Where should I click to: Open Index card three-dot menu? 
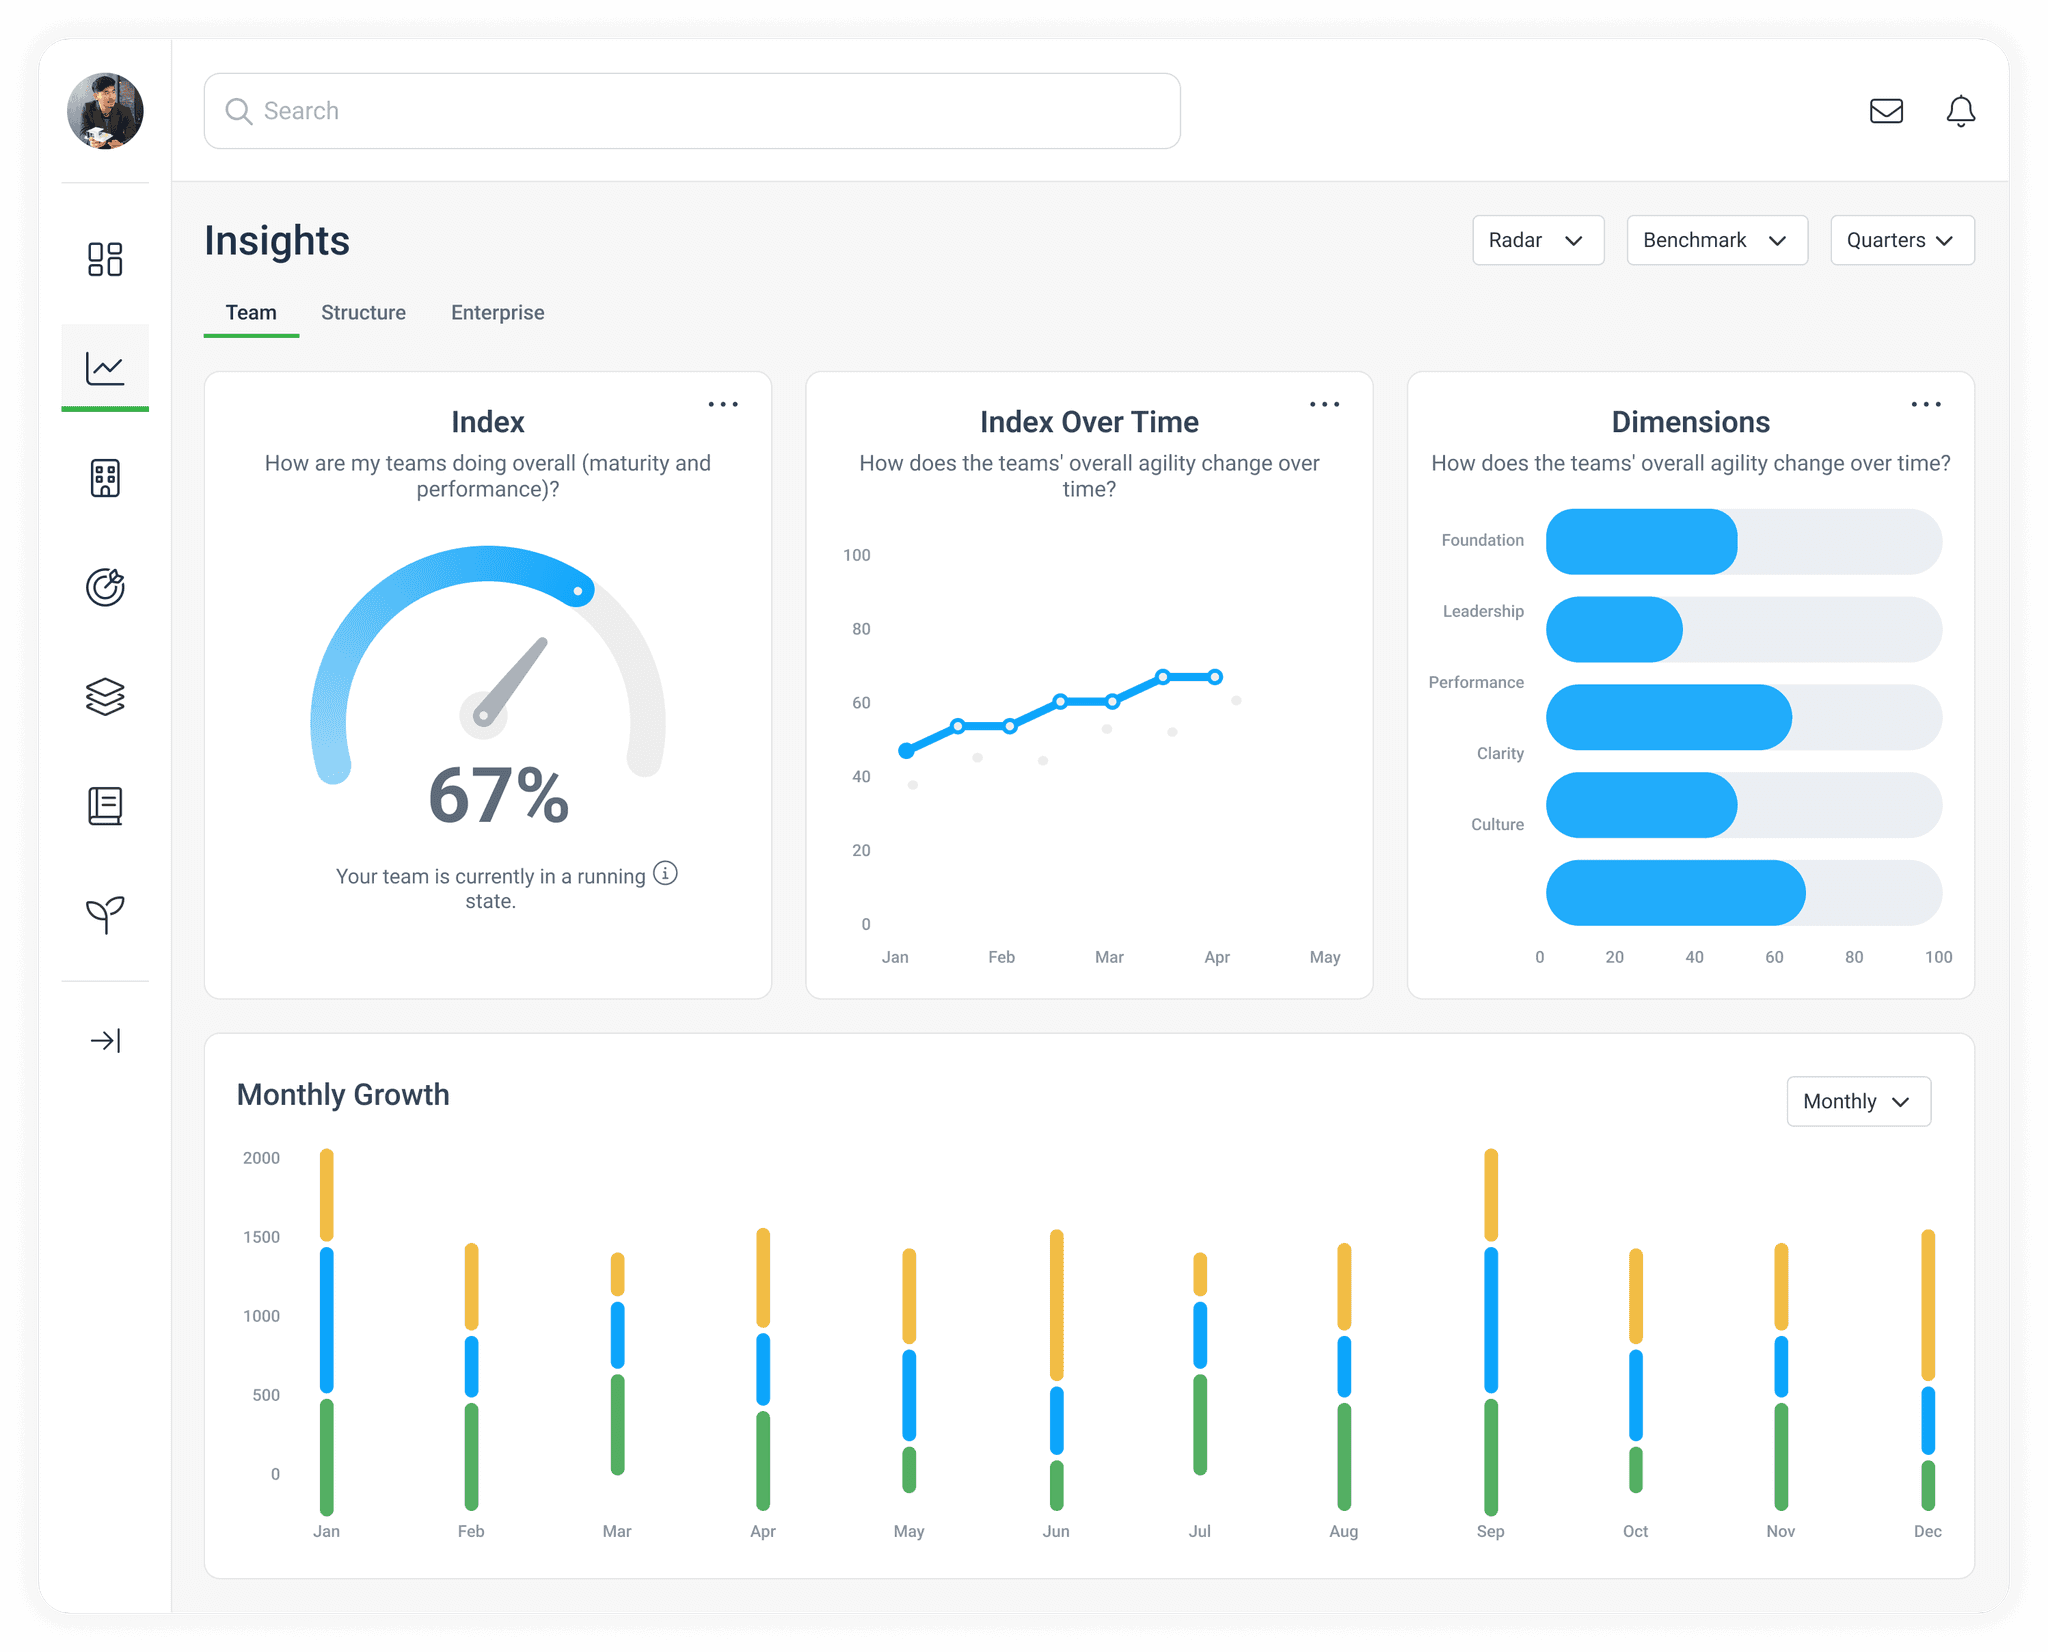(x=723, y=404)
